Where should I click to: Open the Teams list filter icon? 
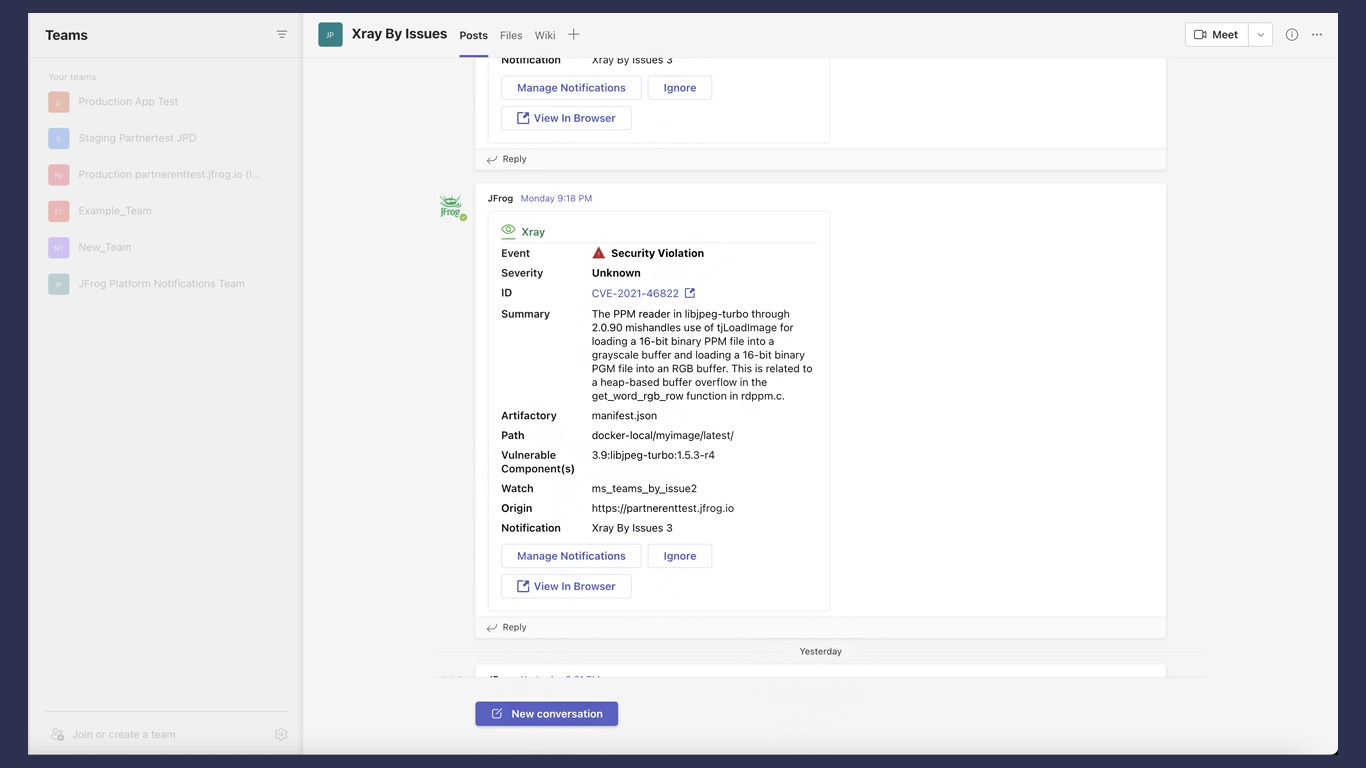coord(282,35)
